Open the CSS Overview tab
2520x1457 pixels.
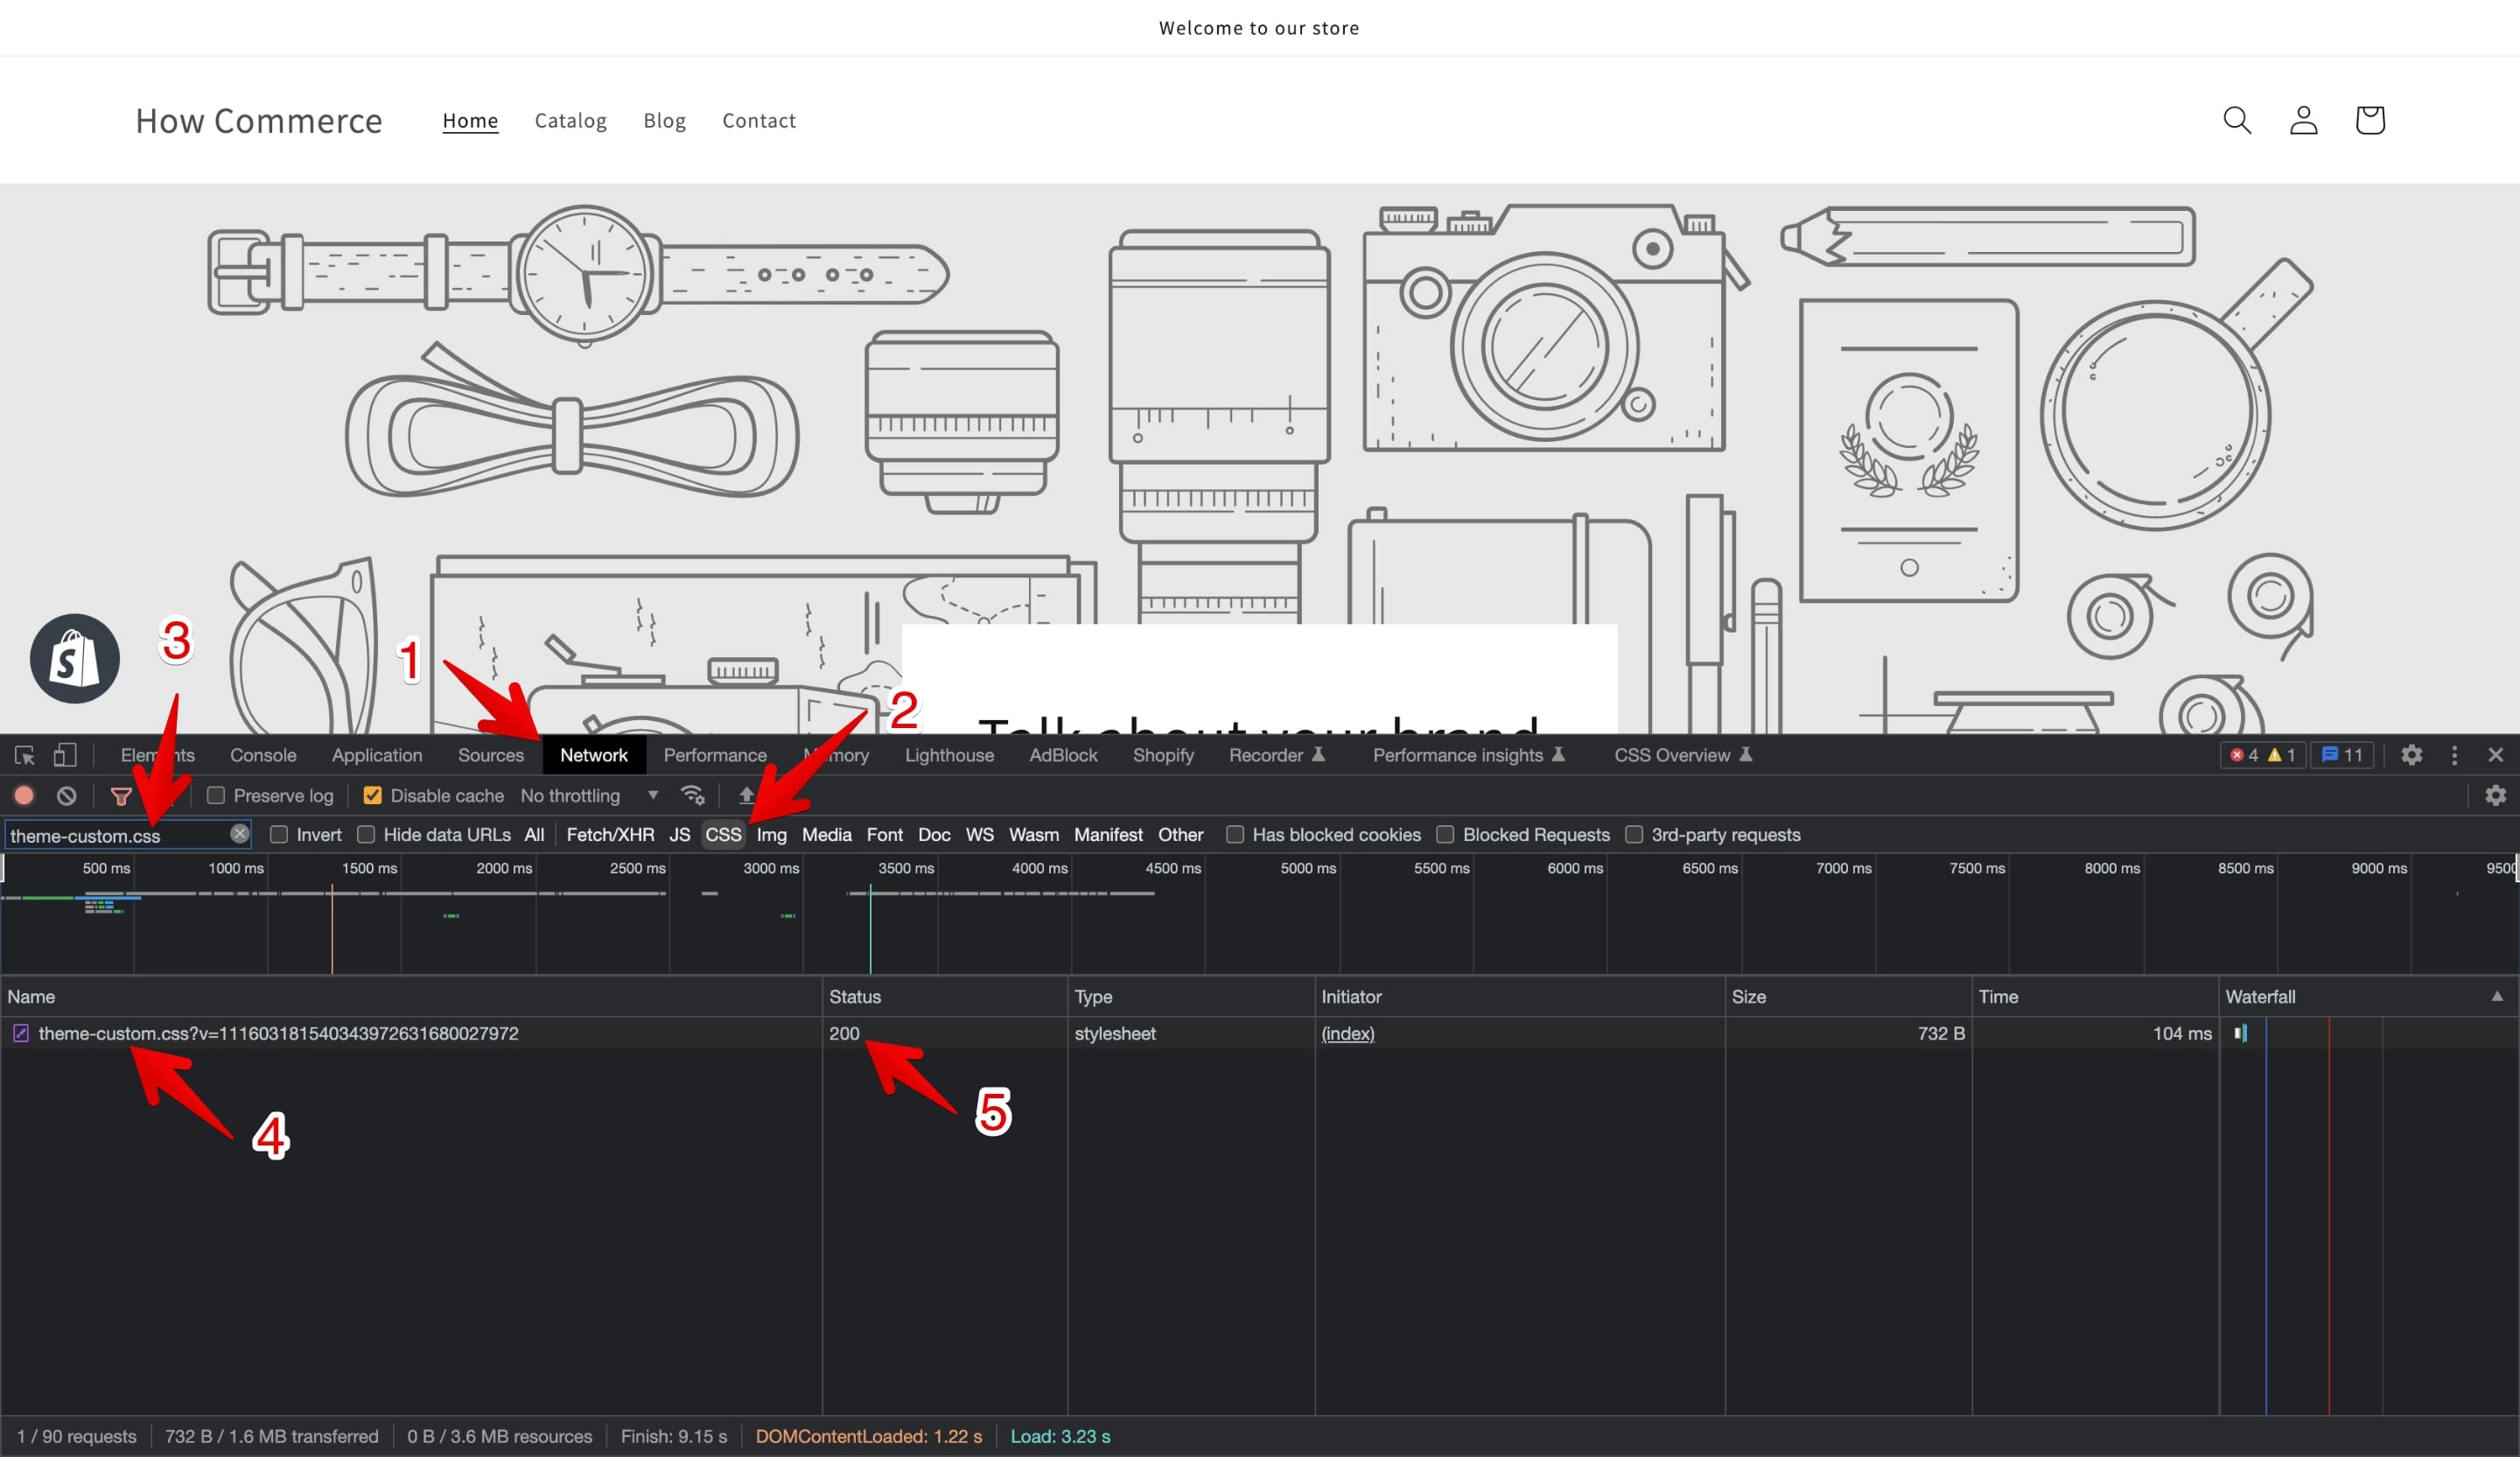point(1683,755)
